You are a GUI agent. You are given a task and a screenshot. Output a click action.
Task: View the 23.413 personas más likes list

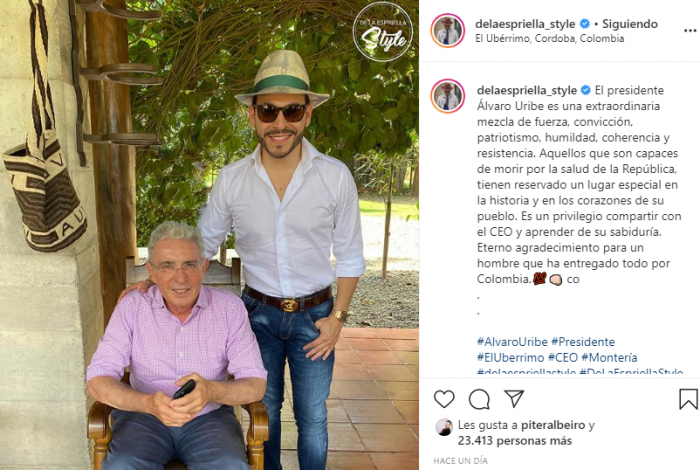coord(515,441)
